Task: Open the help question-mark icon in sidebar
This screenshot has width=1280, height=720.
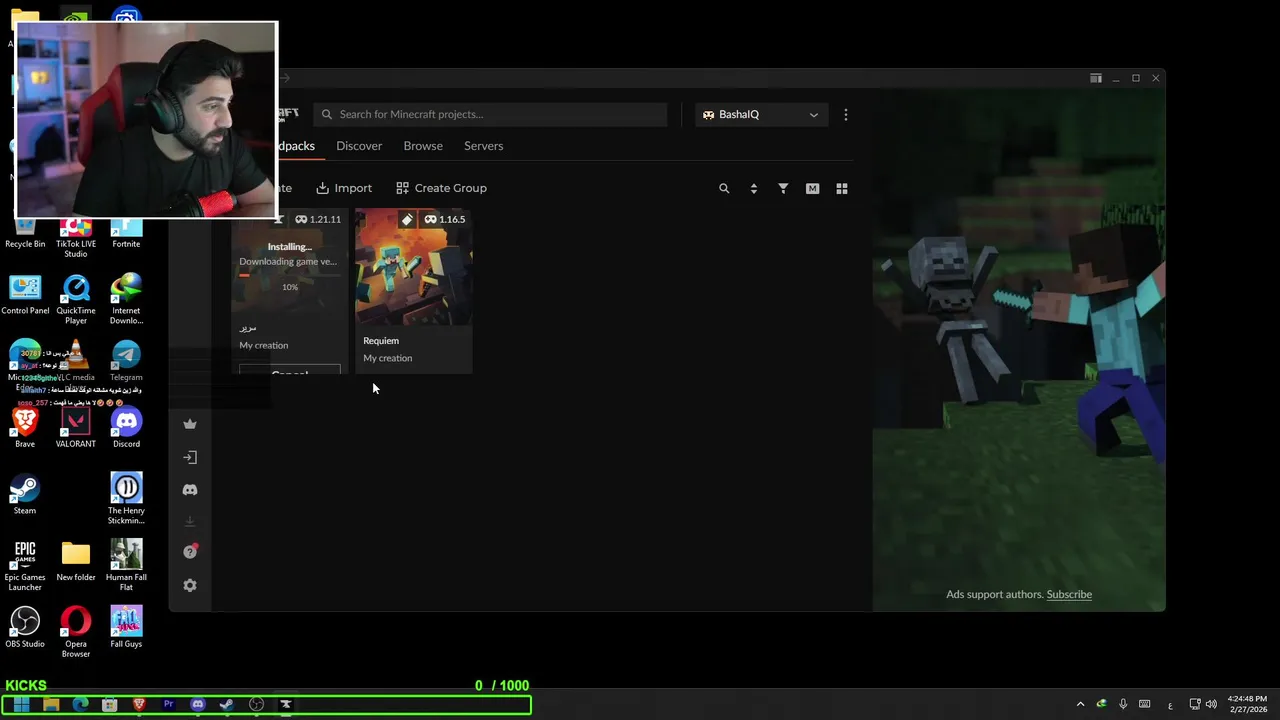Action: point(190,552)
